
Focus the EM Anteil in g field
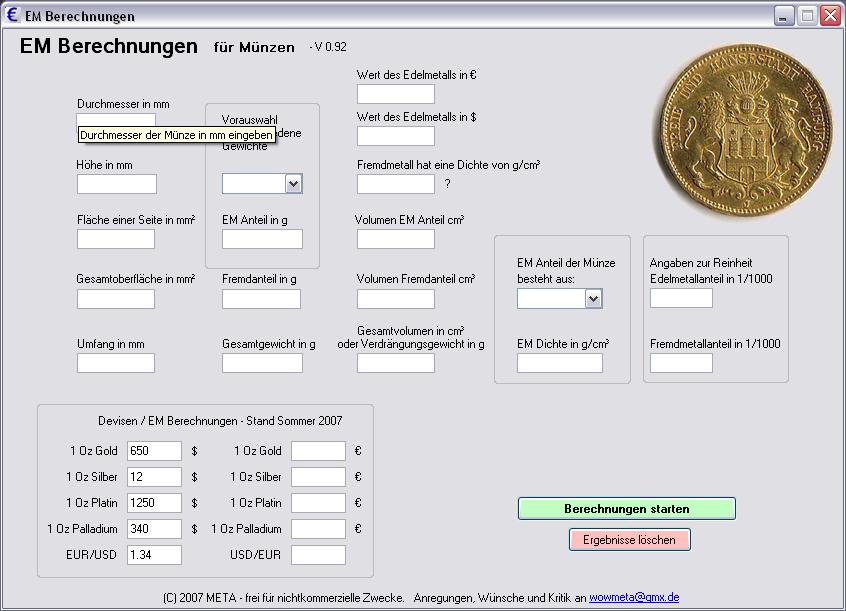(x=262, y=239)
